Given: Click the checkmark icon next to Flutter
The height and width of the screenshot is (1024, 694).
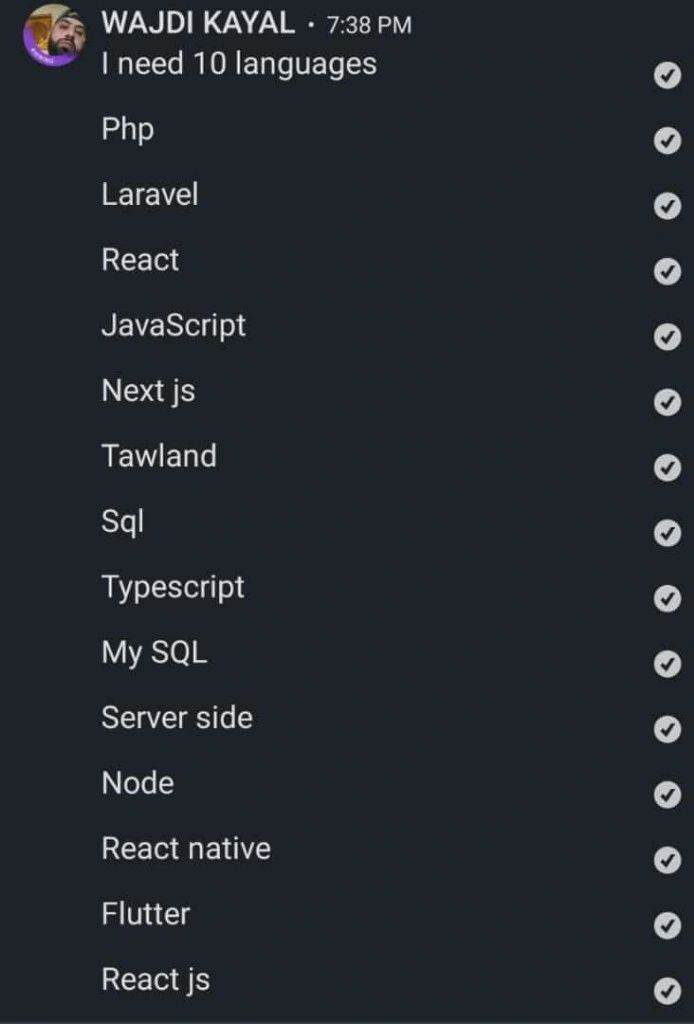Looking at the screenshot, I should pyautogui.click(x=667, y=925).
